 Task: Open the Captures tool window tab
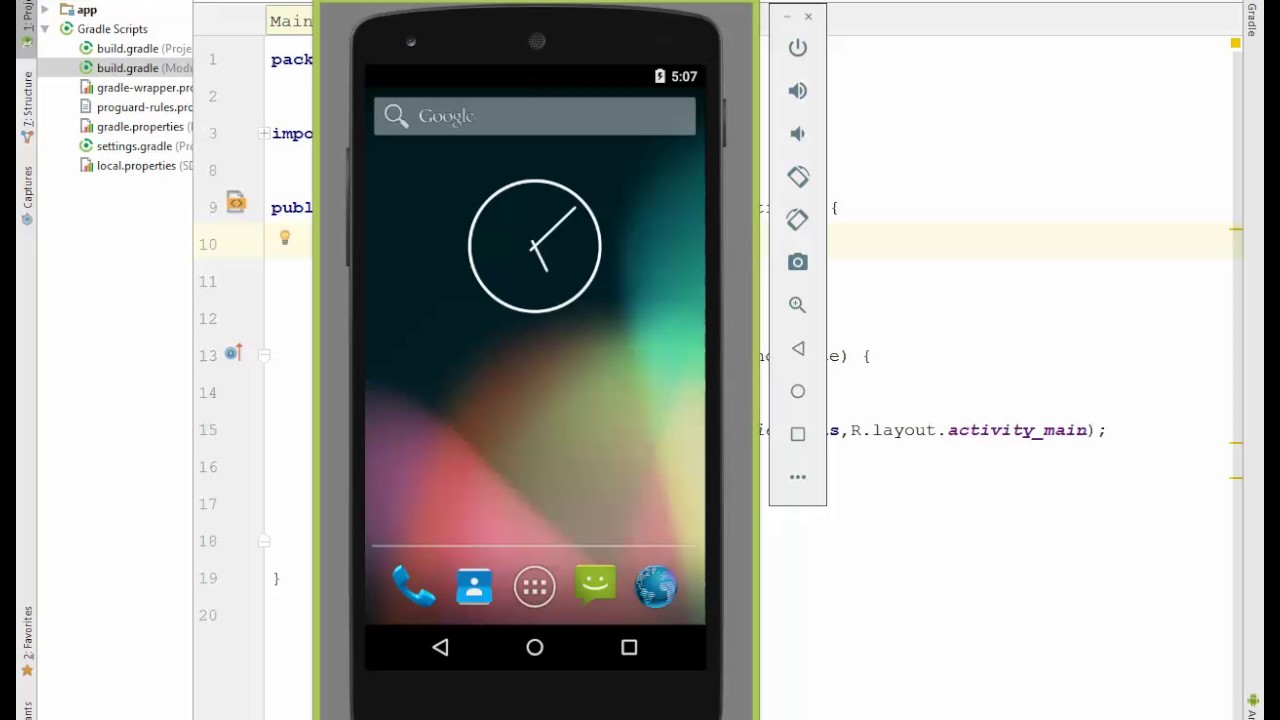[27, 195]
